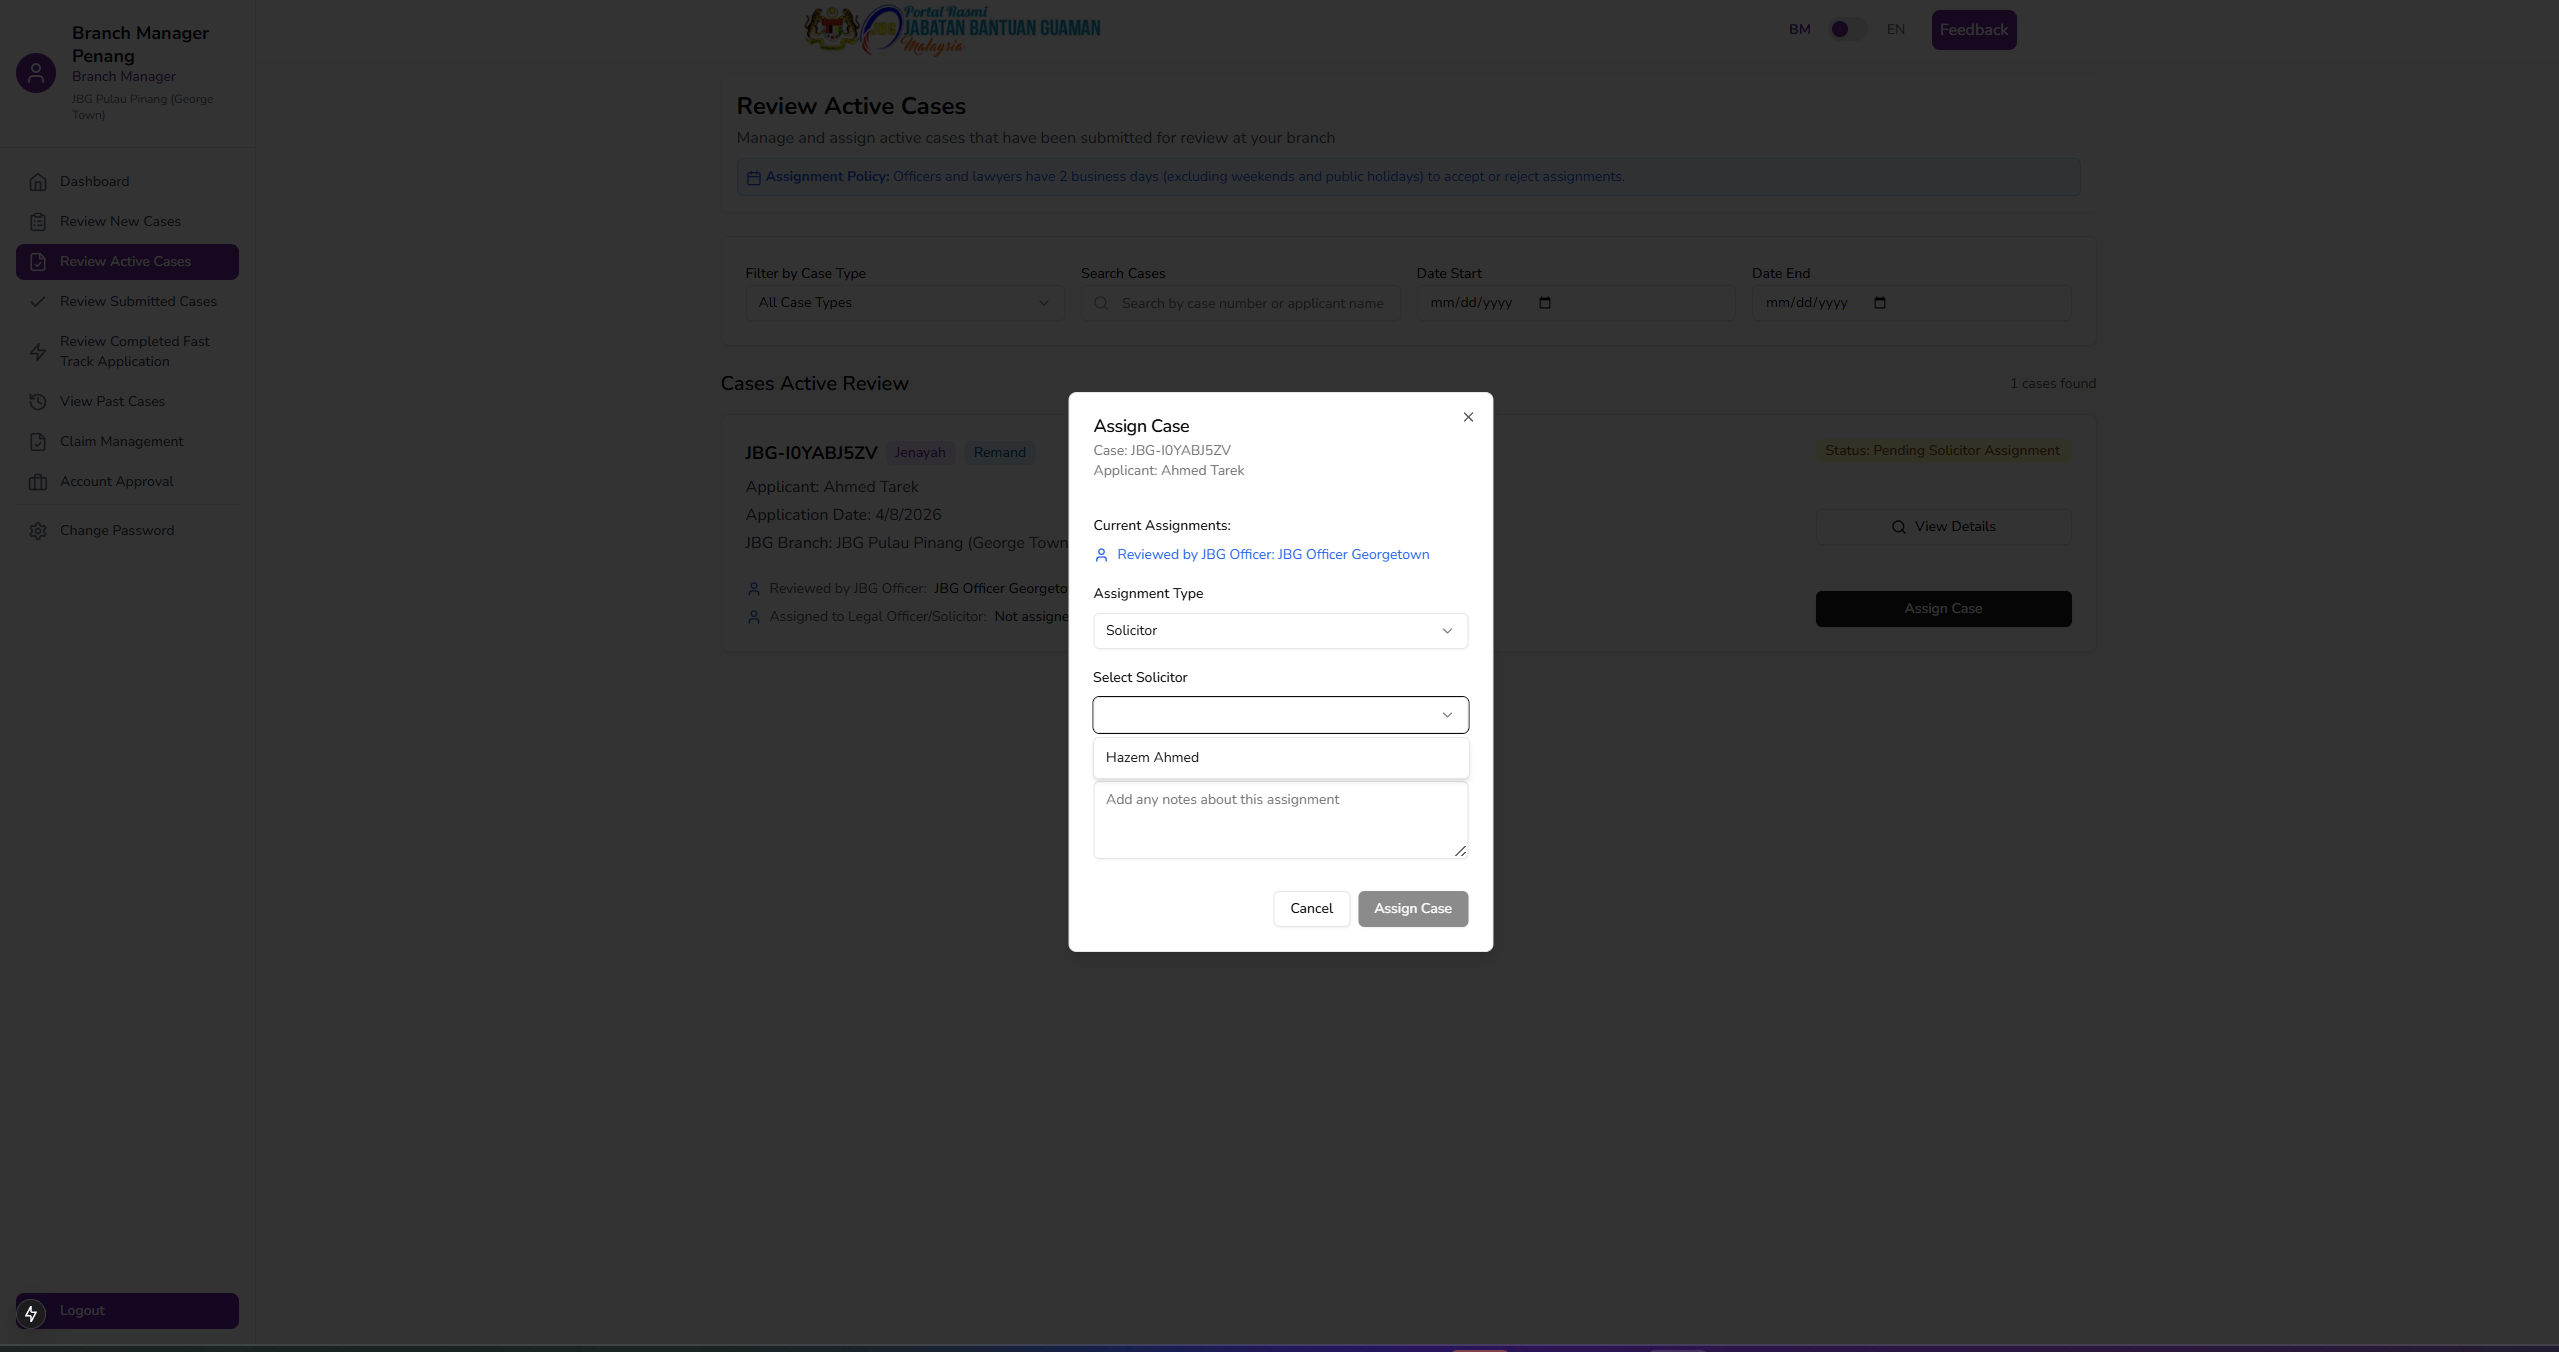This screenshot has height=1352, width=2559.
Task: Select Hazem Ahmed from solicitor list
Action: point(1153,758)
